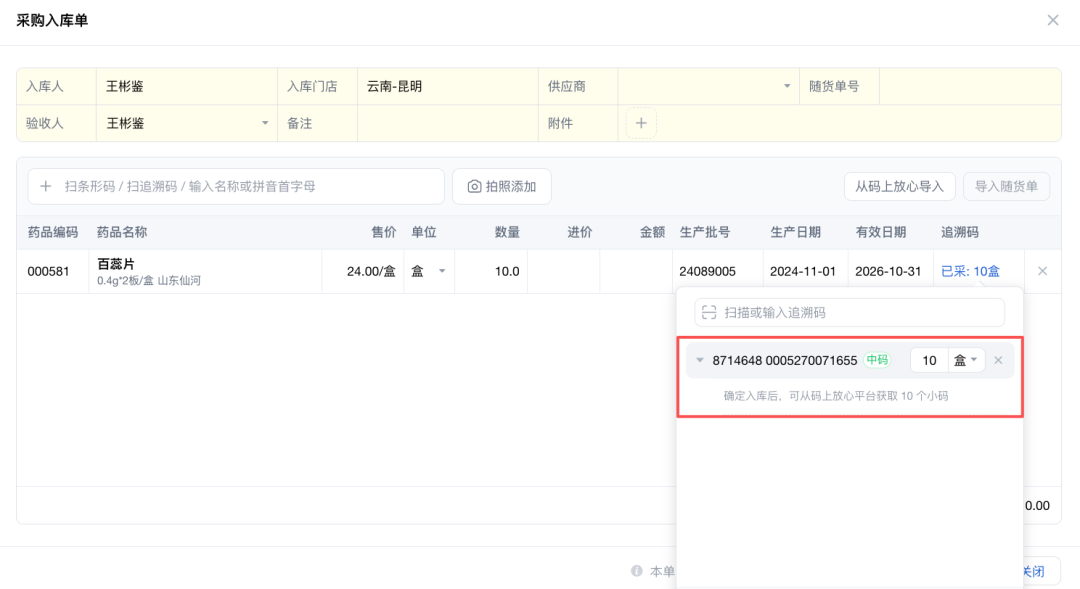Click 导入随货单 button

pyautogui.click(x=1006, y=186)
